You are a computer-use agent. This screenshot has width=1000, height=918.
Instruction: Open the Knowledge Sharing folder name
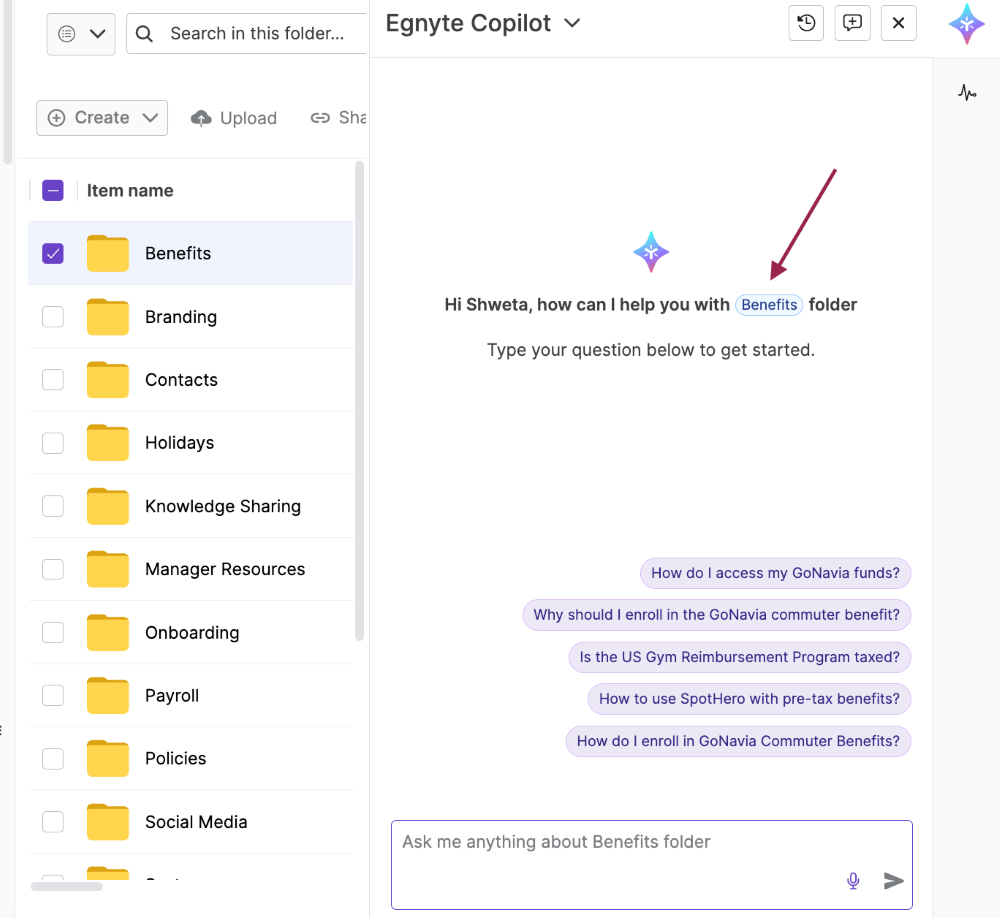(x=223, y=507)
